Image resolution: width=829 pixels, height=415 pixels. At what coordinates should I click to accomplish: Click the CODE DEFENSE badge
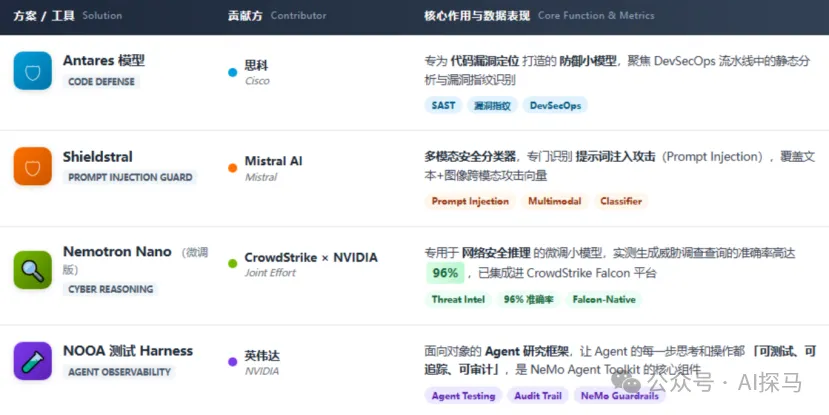point(101,82)
